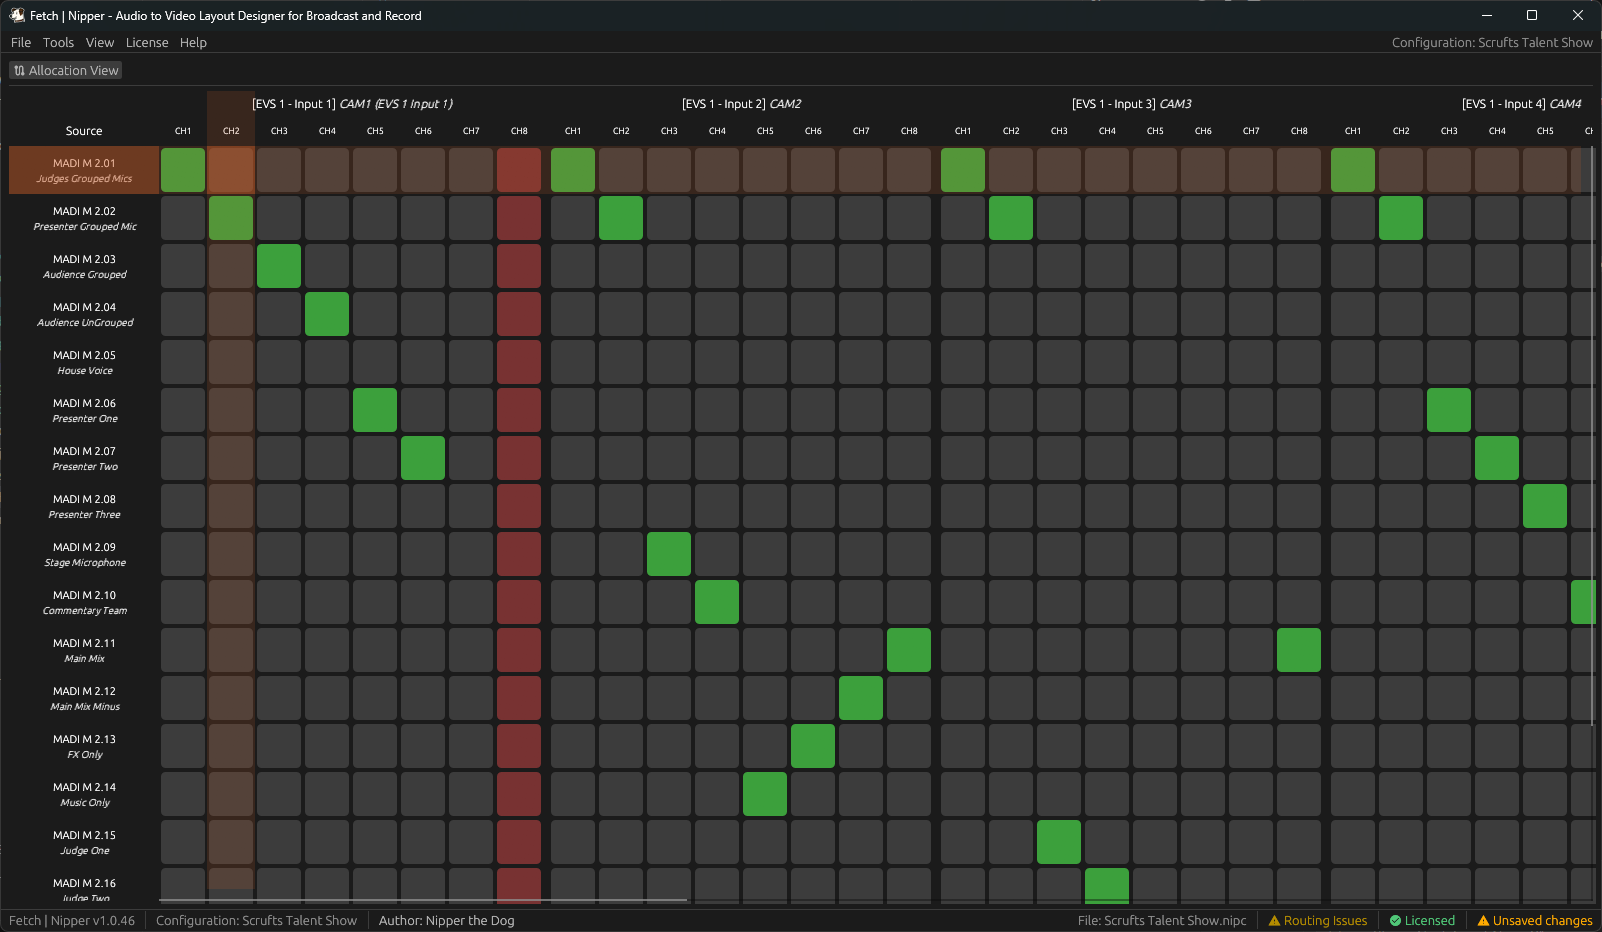Click the Allocation View button
1602x932 pixels.
pos(65,70)
